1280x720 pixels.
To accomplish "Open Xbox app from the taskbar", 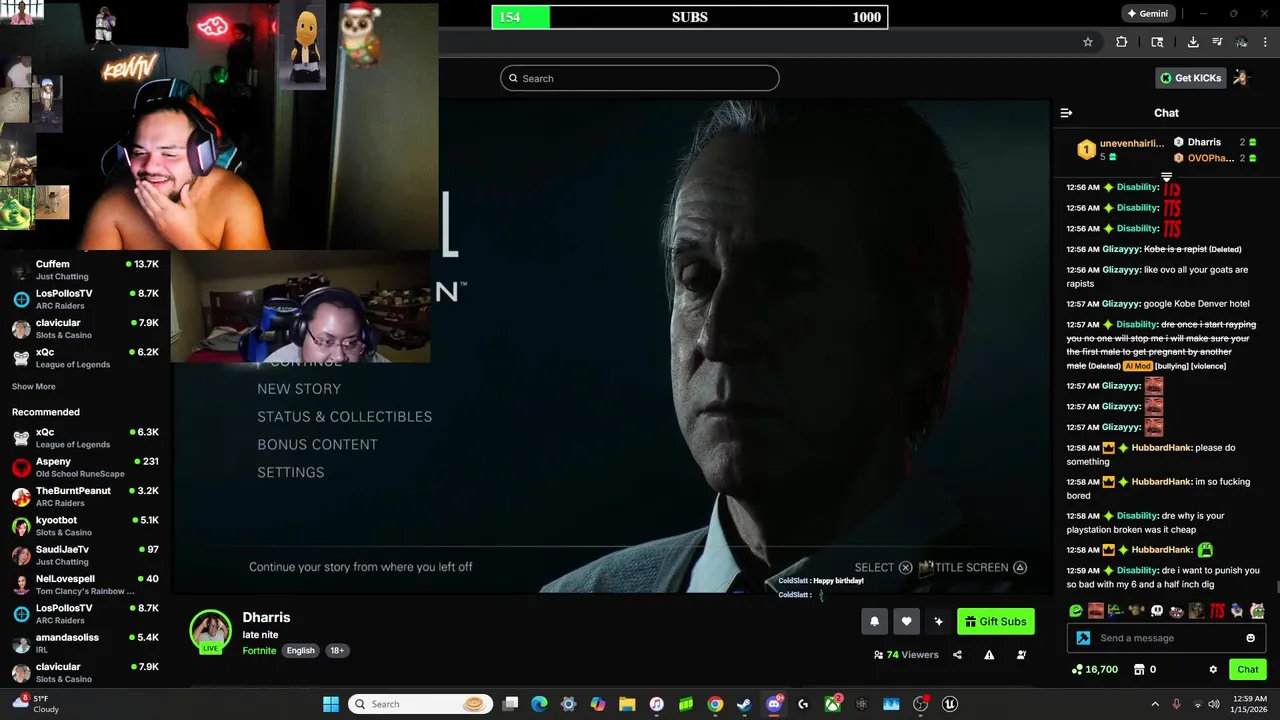I will point(832,704).
